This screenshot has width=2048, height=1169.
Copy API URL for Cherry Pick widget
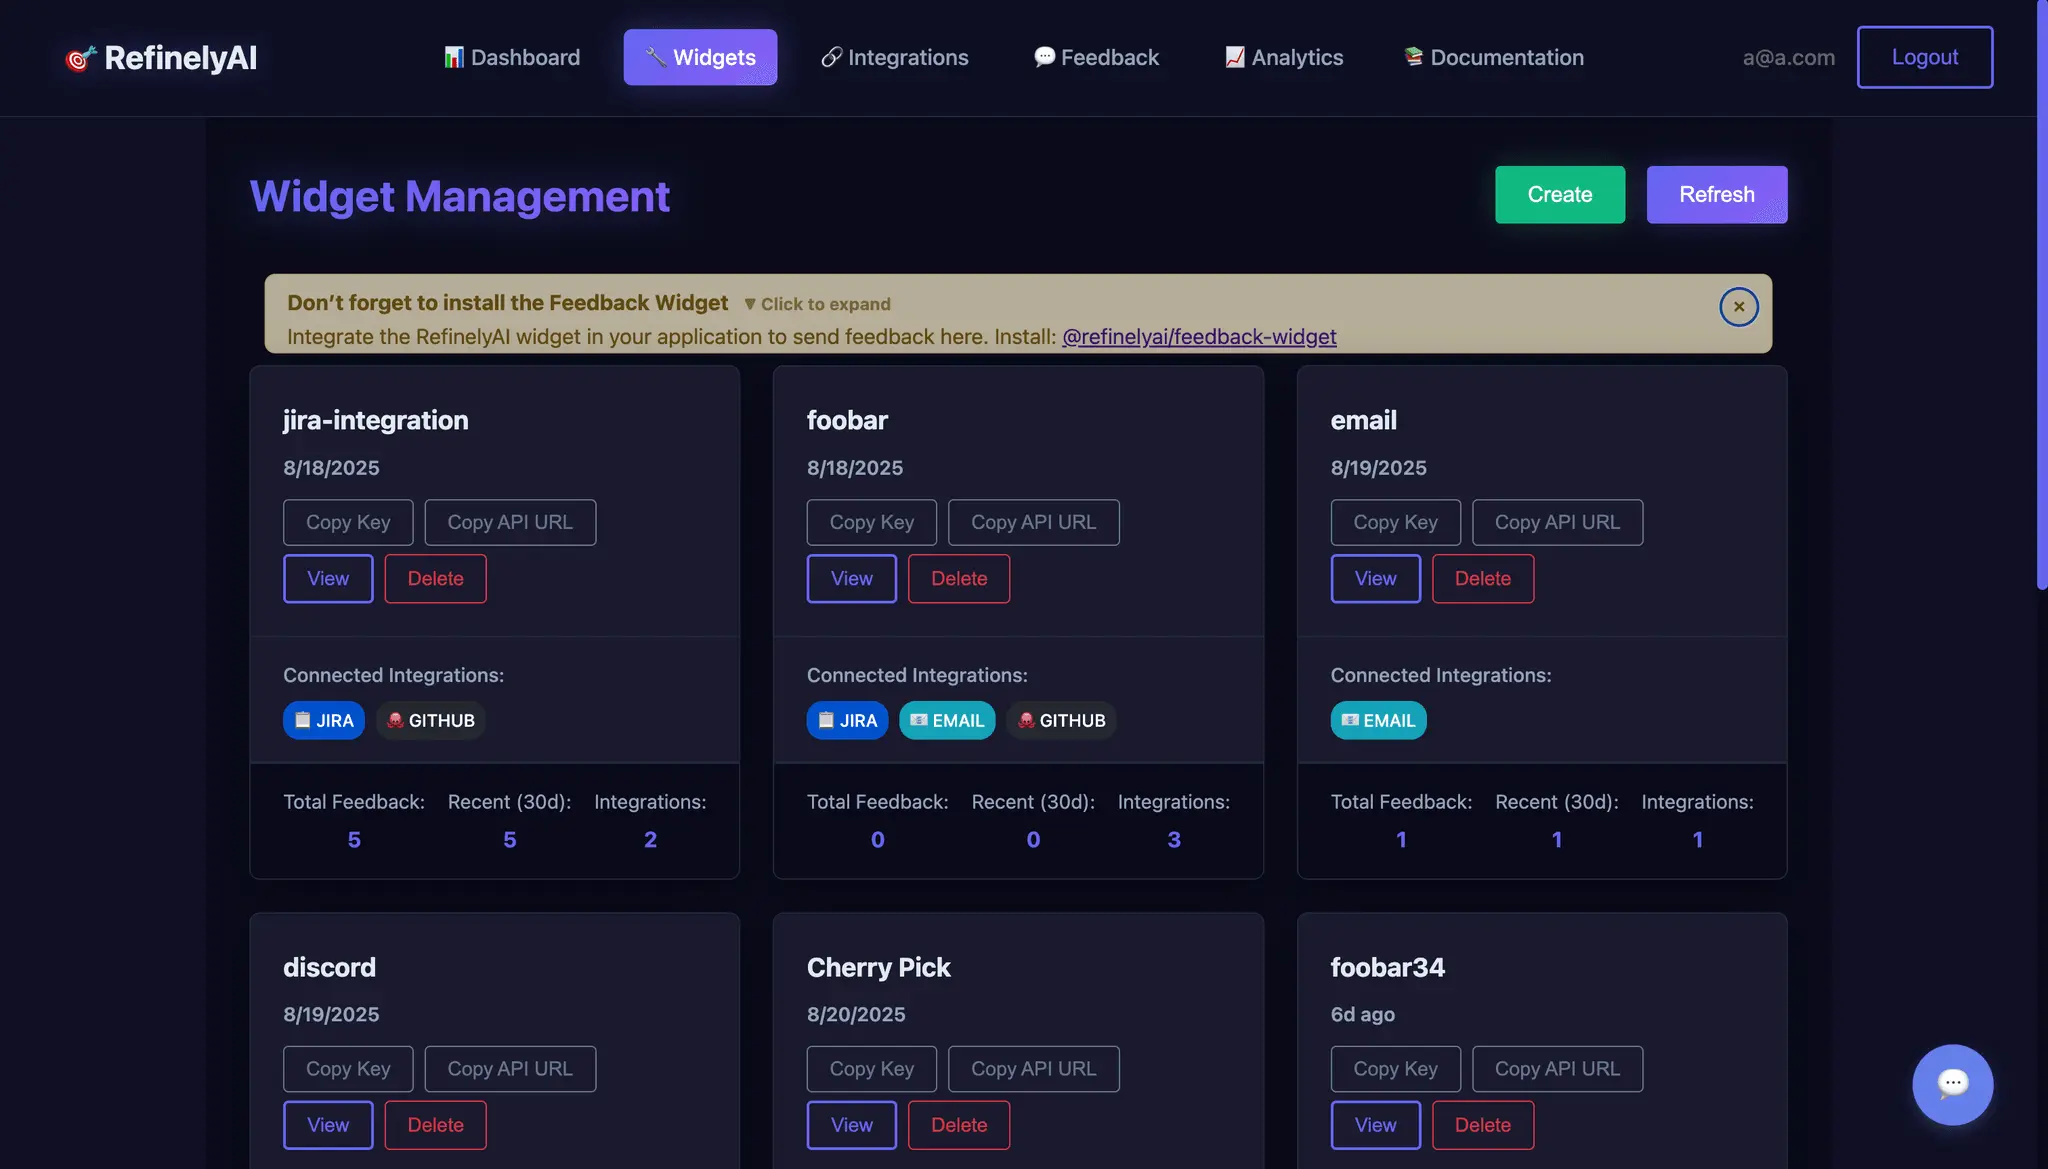pos(1033,1069)
